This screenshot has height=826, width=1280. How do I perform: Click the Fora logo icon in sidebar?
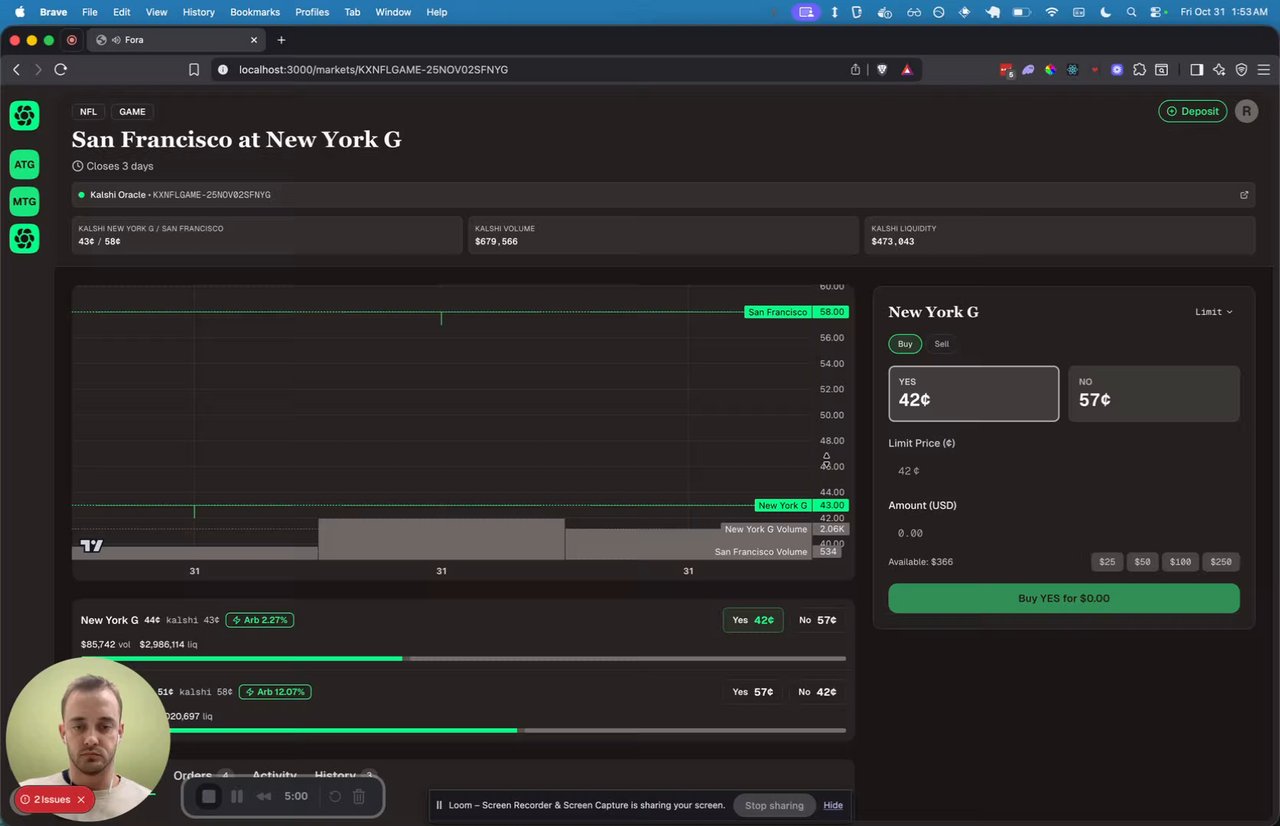coord(24,116)
